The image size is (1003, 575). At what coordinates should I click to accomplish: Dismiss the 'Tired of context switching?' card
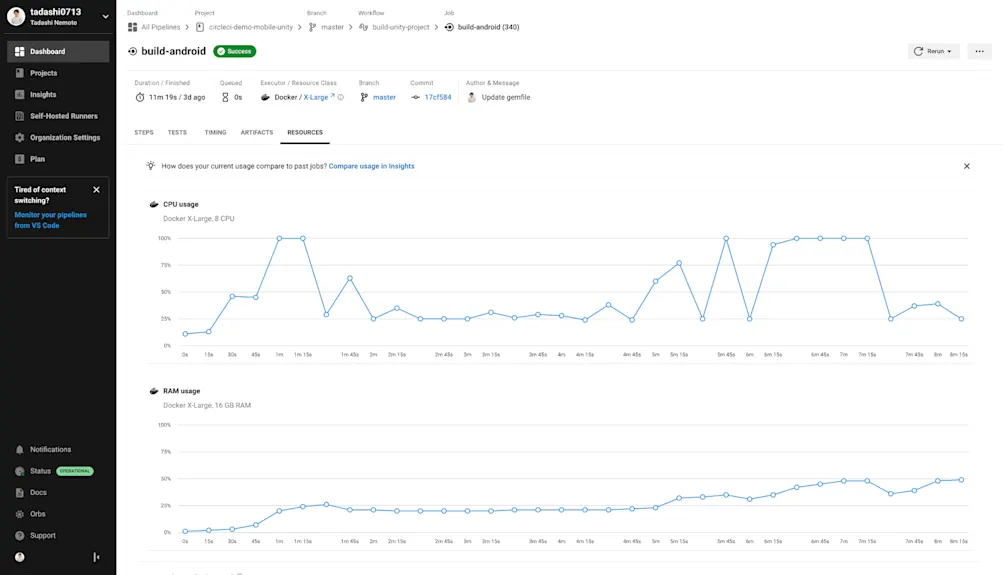click(97, 190)
